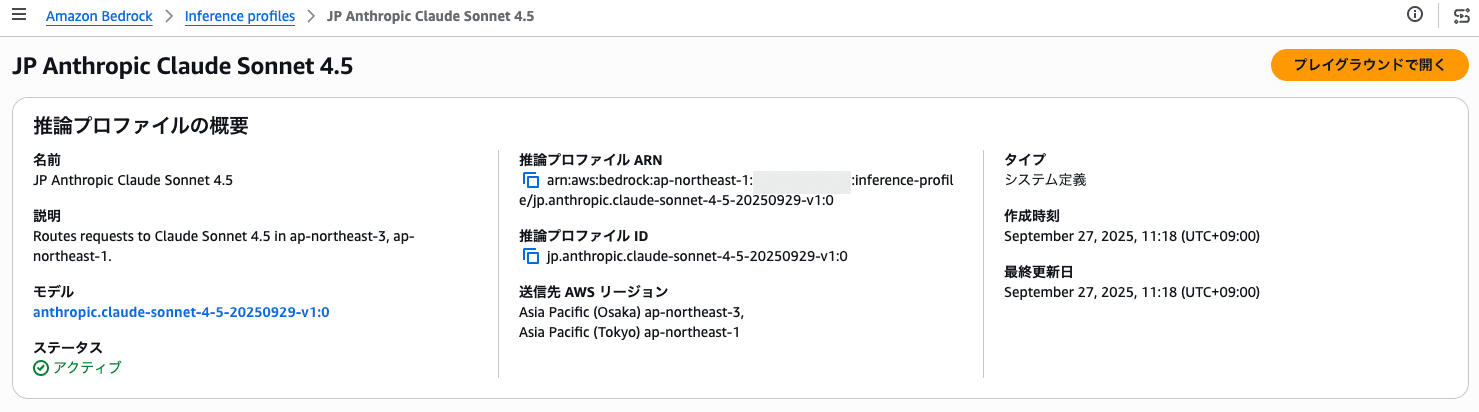Click the green active status checkmark

(41, 368)
